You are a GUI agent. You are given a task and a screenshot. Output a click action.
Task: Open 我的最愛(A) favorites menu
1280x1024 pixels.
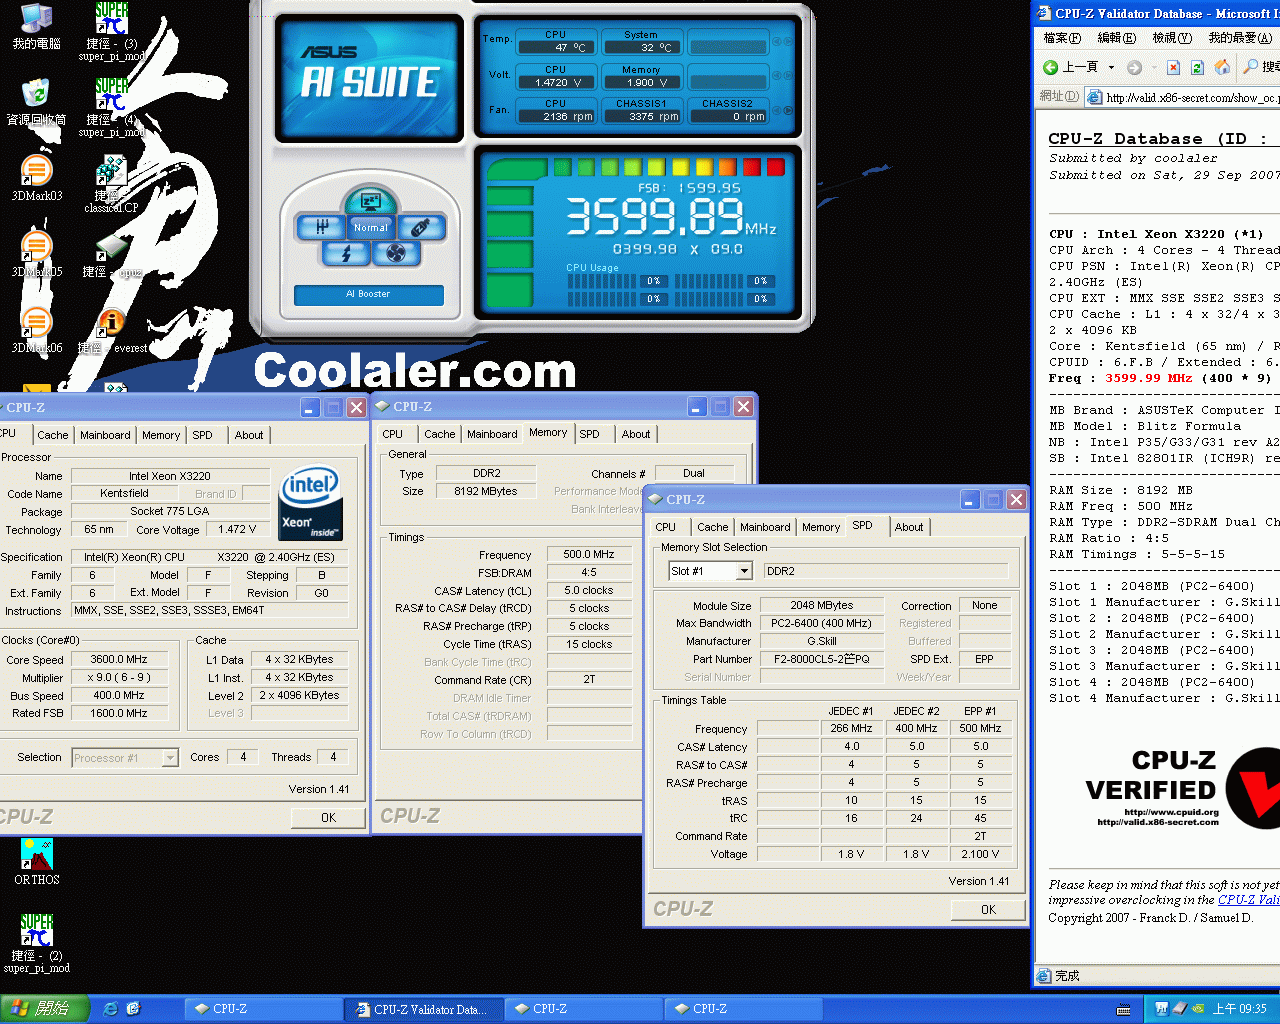coord(1240,38)
